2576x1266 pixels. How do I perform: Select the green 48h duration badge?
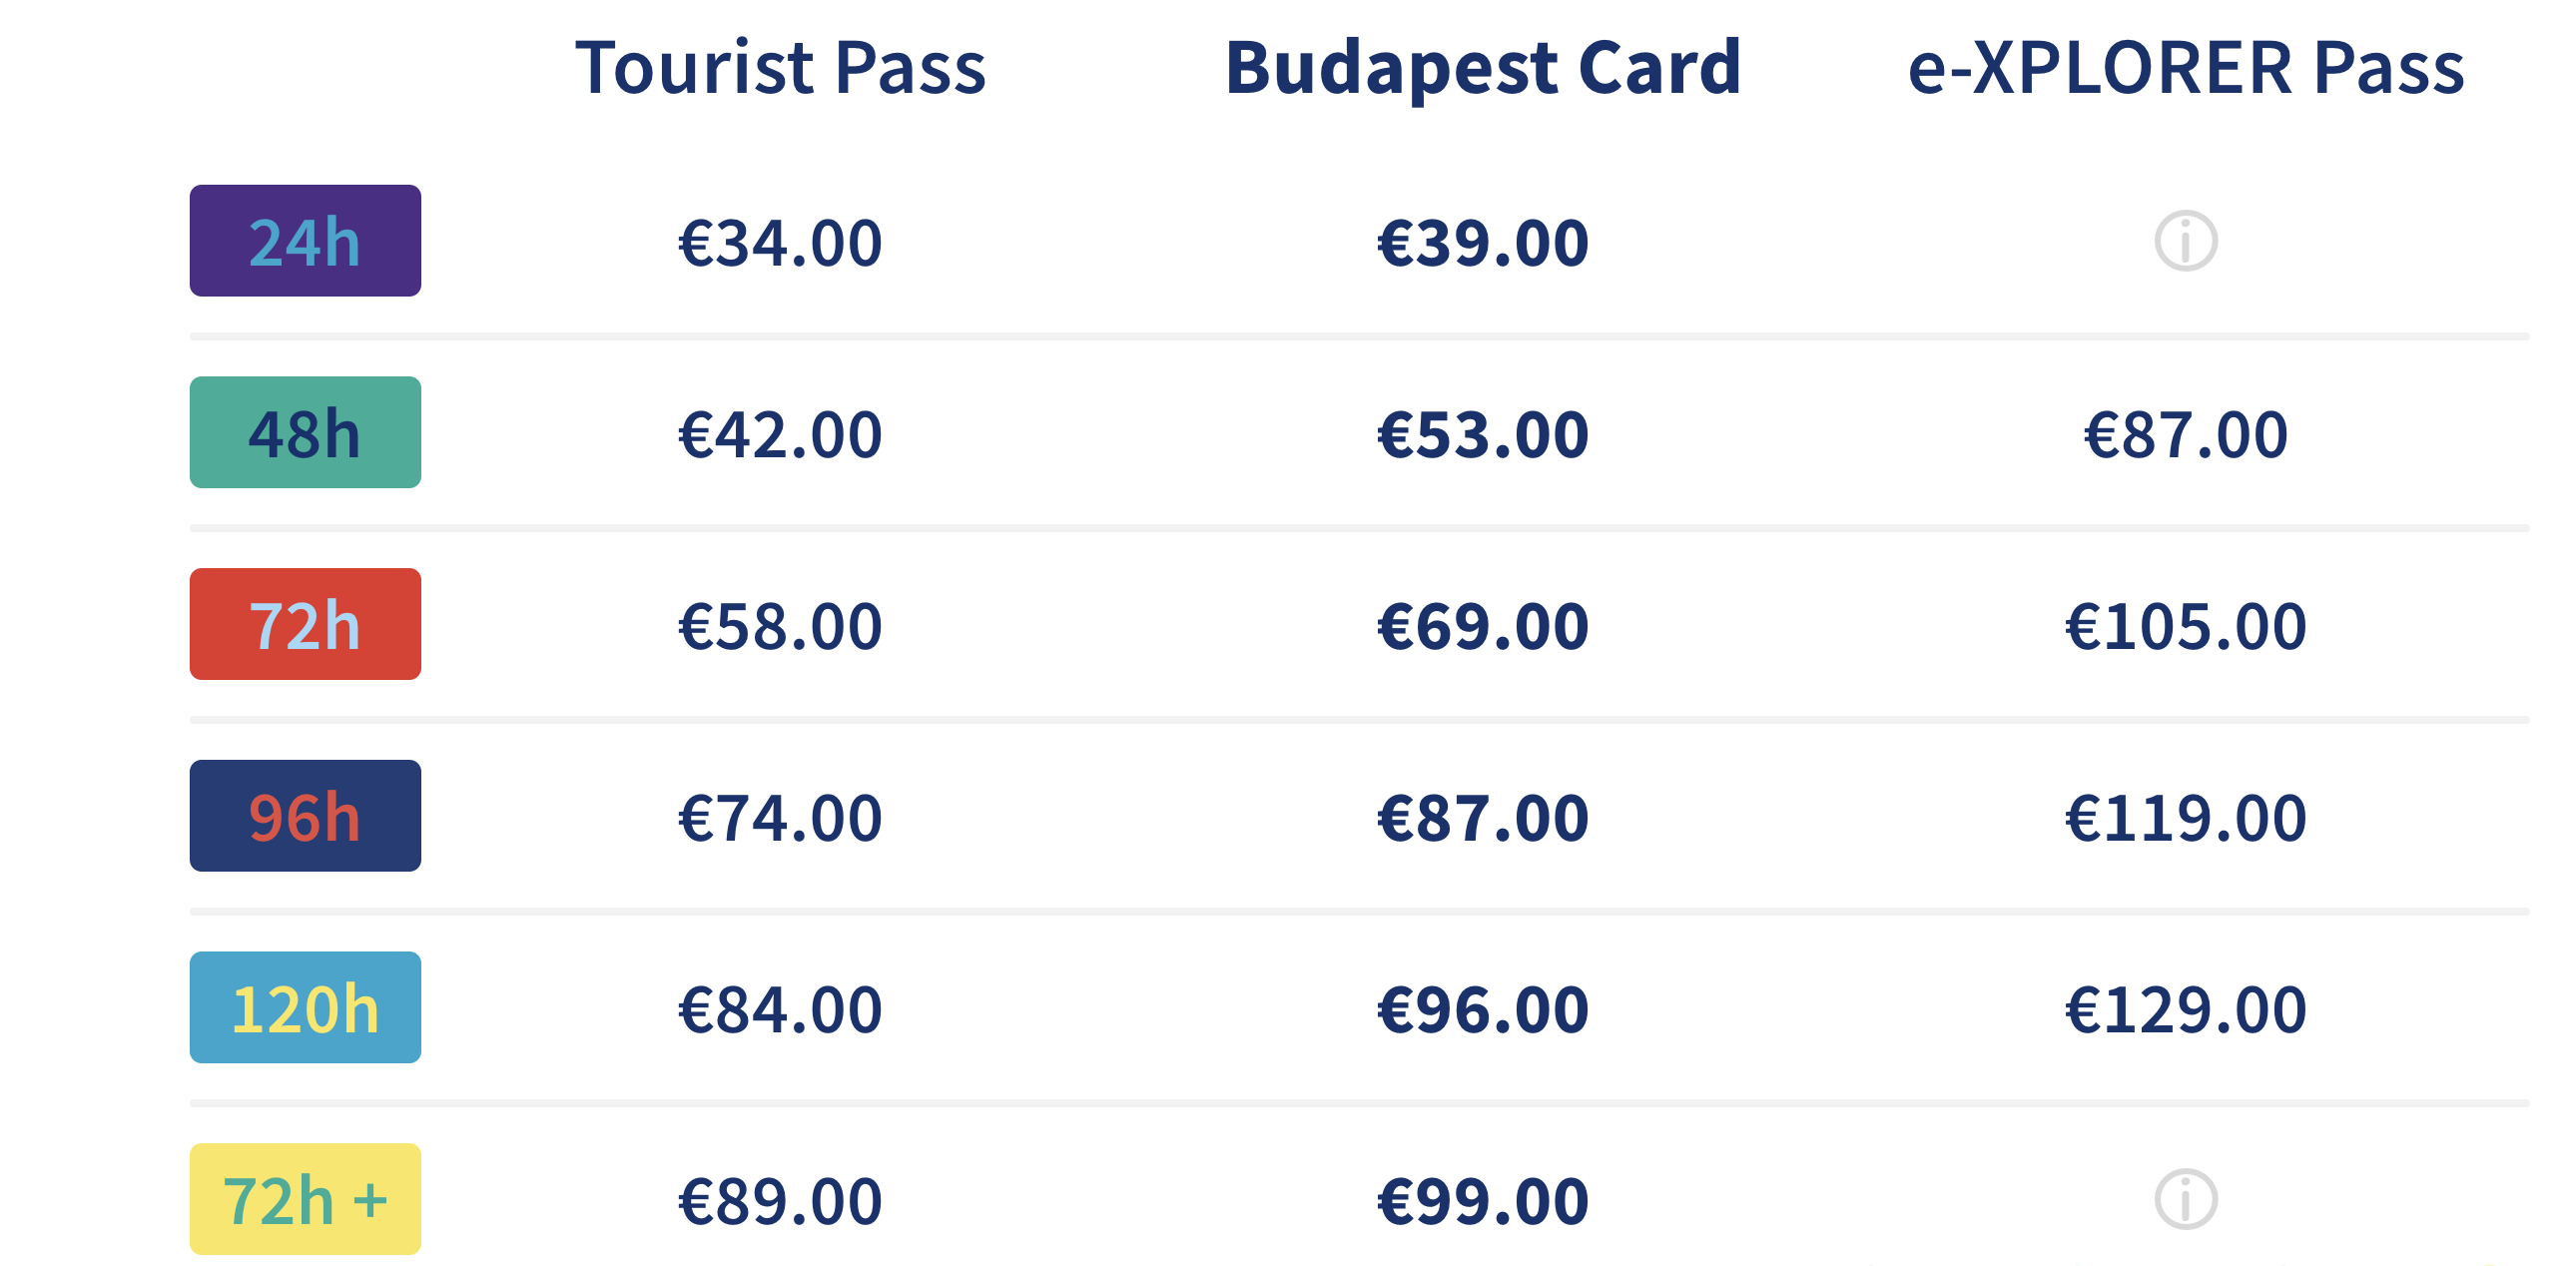305,433
